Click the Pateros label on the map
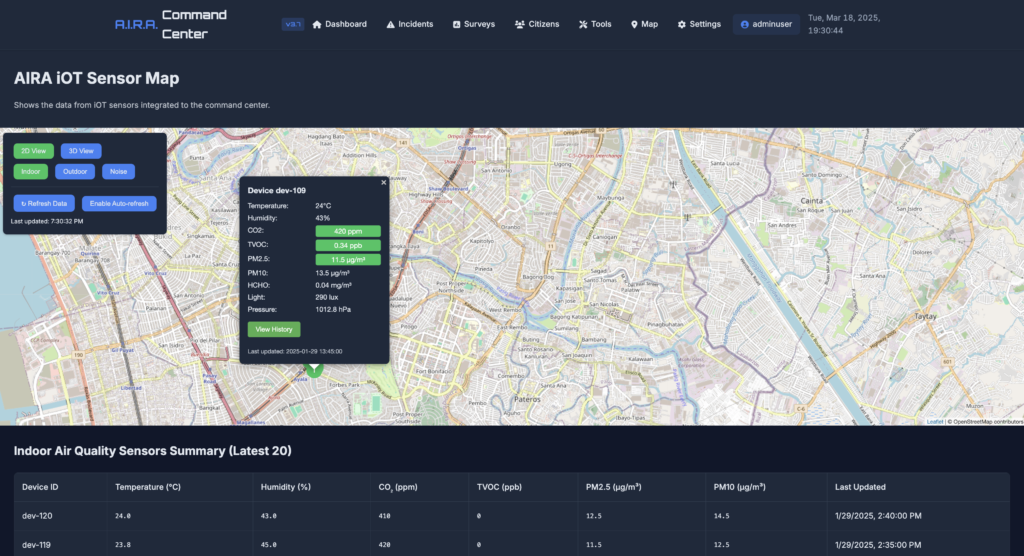1024x556 pixels. (x=527, y=399)
